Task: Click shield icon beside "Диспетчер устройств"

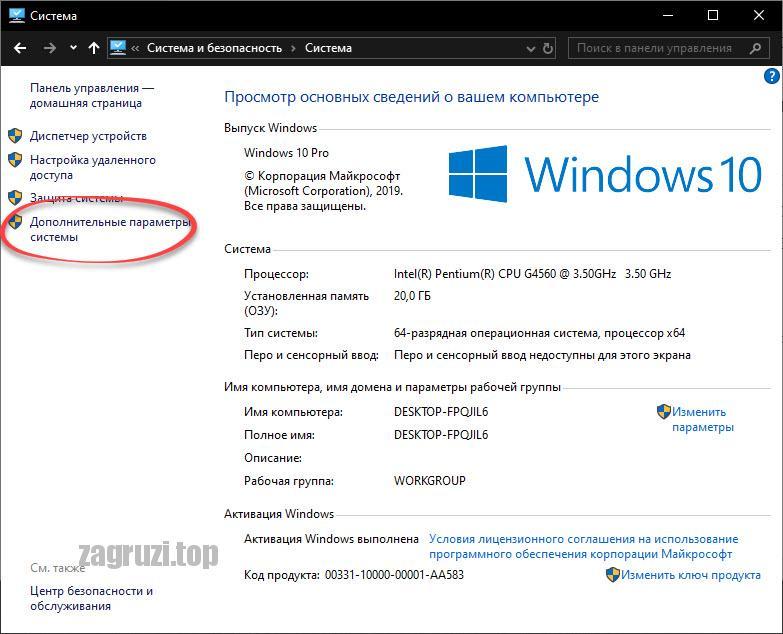Action: click(15, 135)
